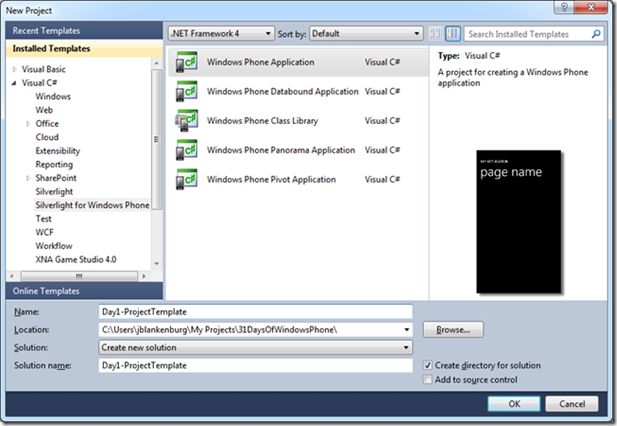This screenshot has width=617, height=426.
Task: Open the Solution Create new solution dropdown
Action: tap(255, 347)
